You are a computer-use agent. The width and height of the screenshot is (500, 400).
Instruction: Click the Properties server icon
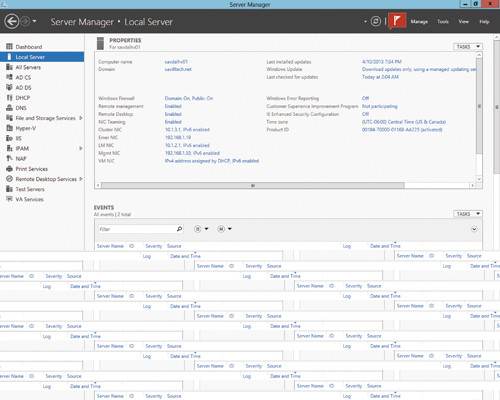pos(100,43)
